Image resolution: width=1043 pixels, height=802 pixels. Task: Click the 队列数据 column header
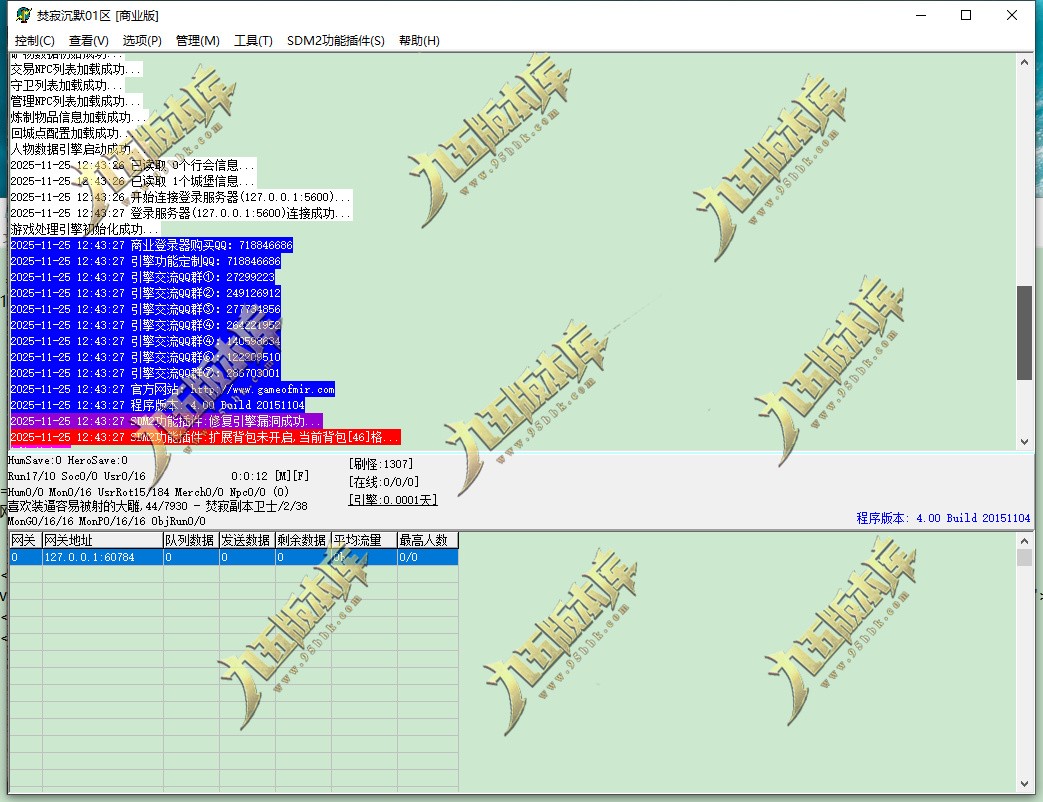coord(191,540)
